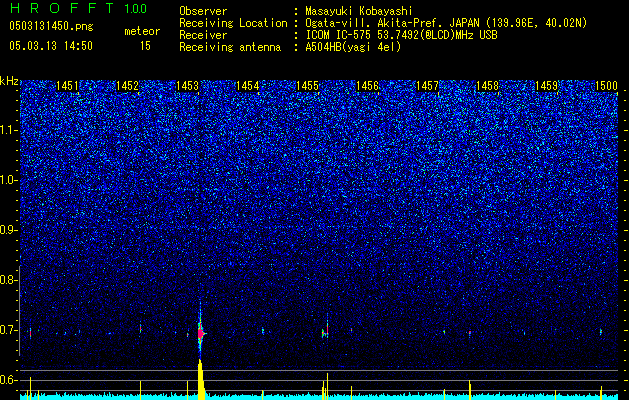629x400 pixels.
Task: Click the 1452 time marker
Action: [127, 85]
